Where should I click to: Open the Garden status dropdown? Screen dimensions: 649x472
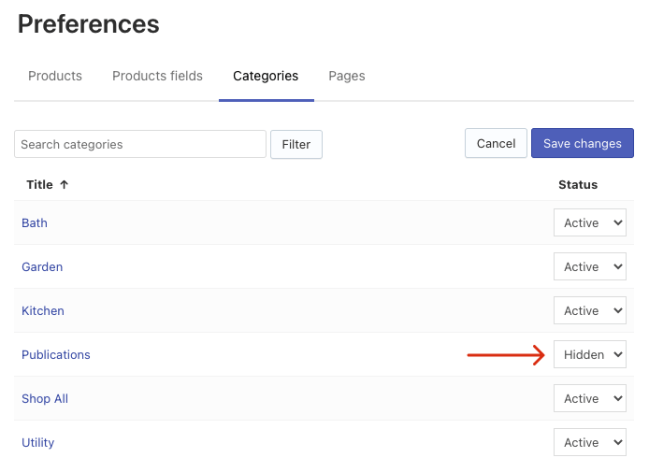tap(590, 267)
